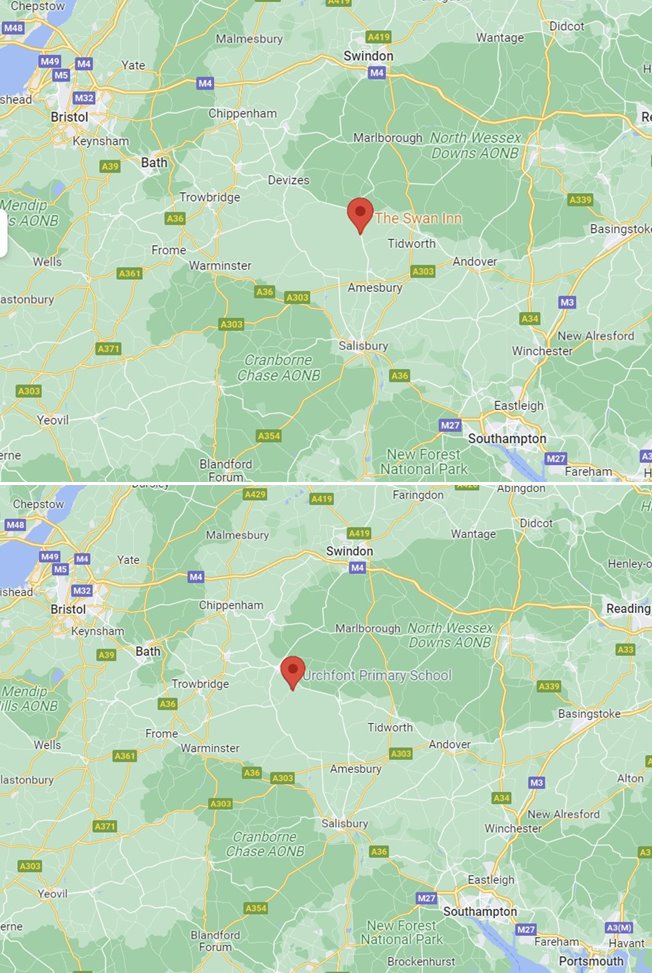
Task: Open the Urchfont Primary School label
Action: 377,675
